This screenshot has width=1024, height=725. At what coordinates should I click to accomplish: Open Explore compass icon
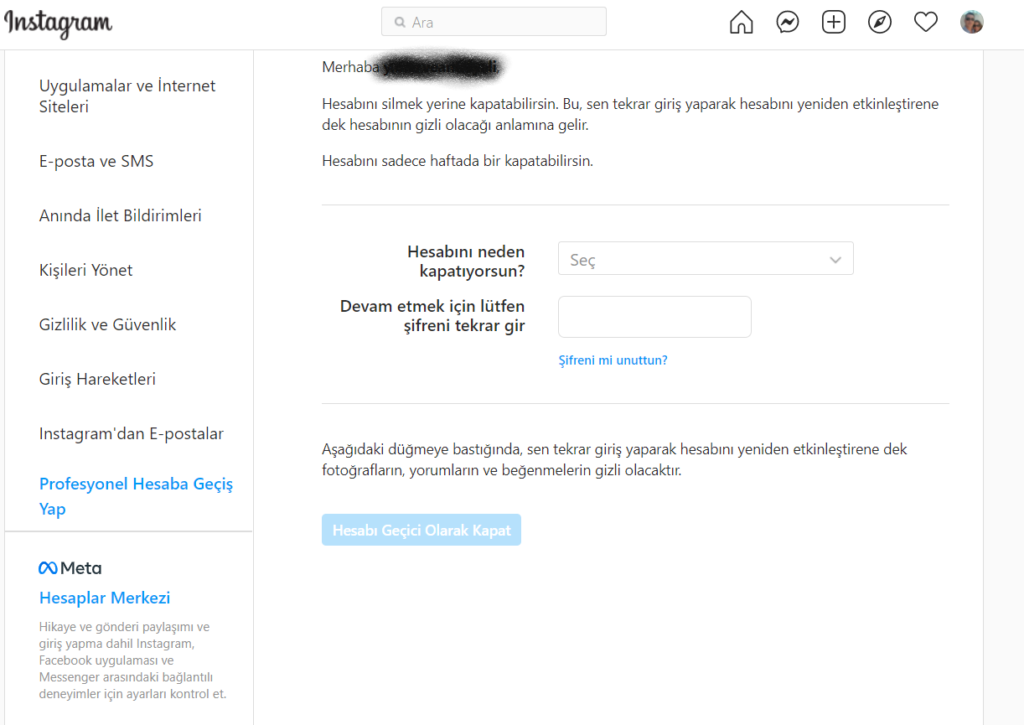point(879,22)
